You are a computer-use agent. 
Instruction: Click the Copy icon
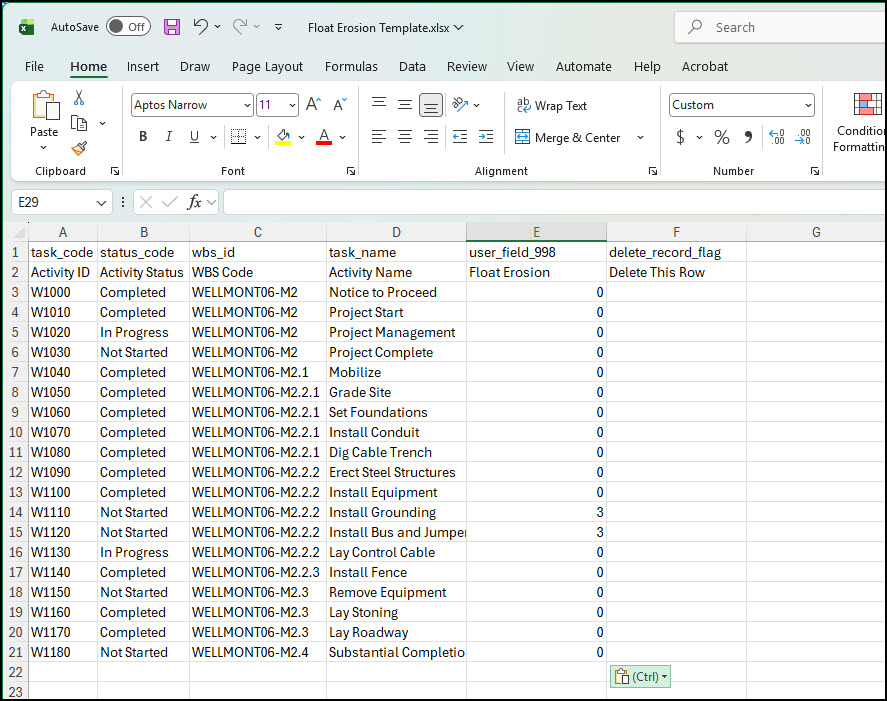point(79,123)
